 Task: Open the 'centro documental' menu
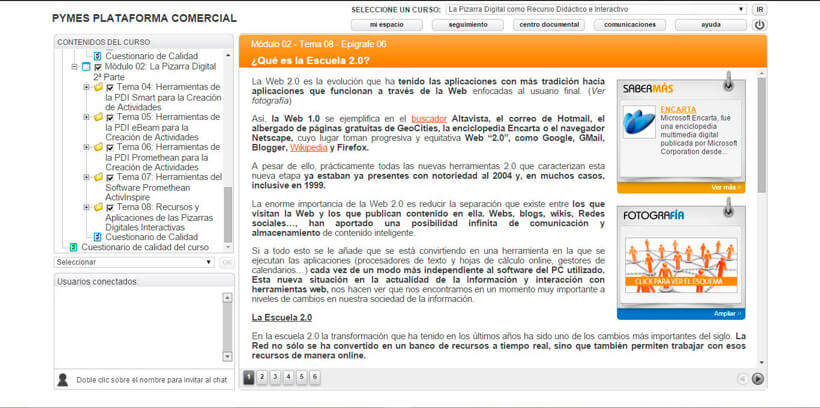549,25
